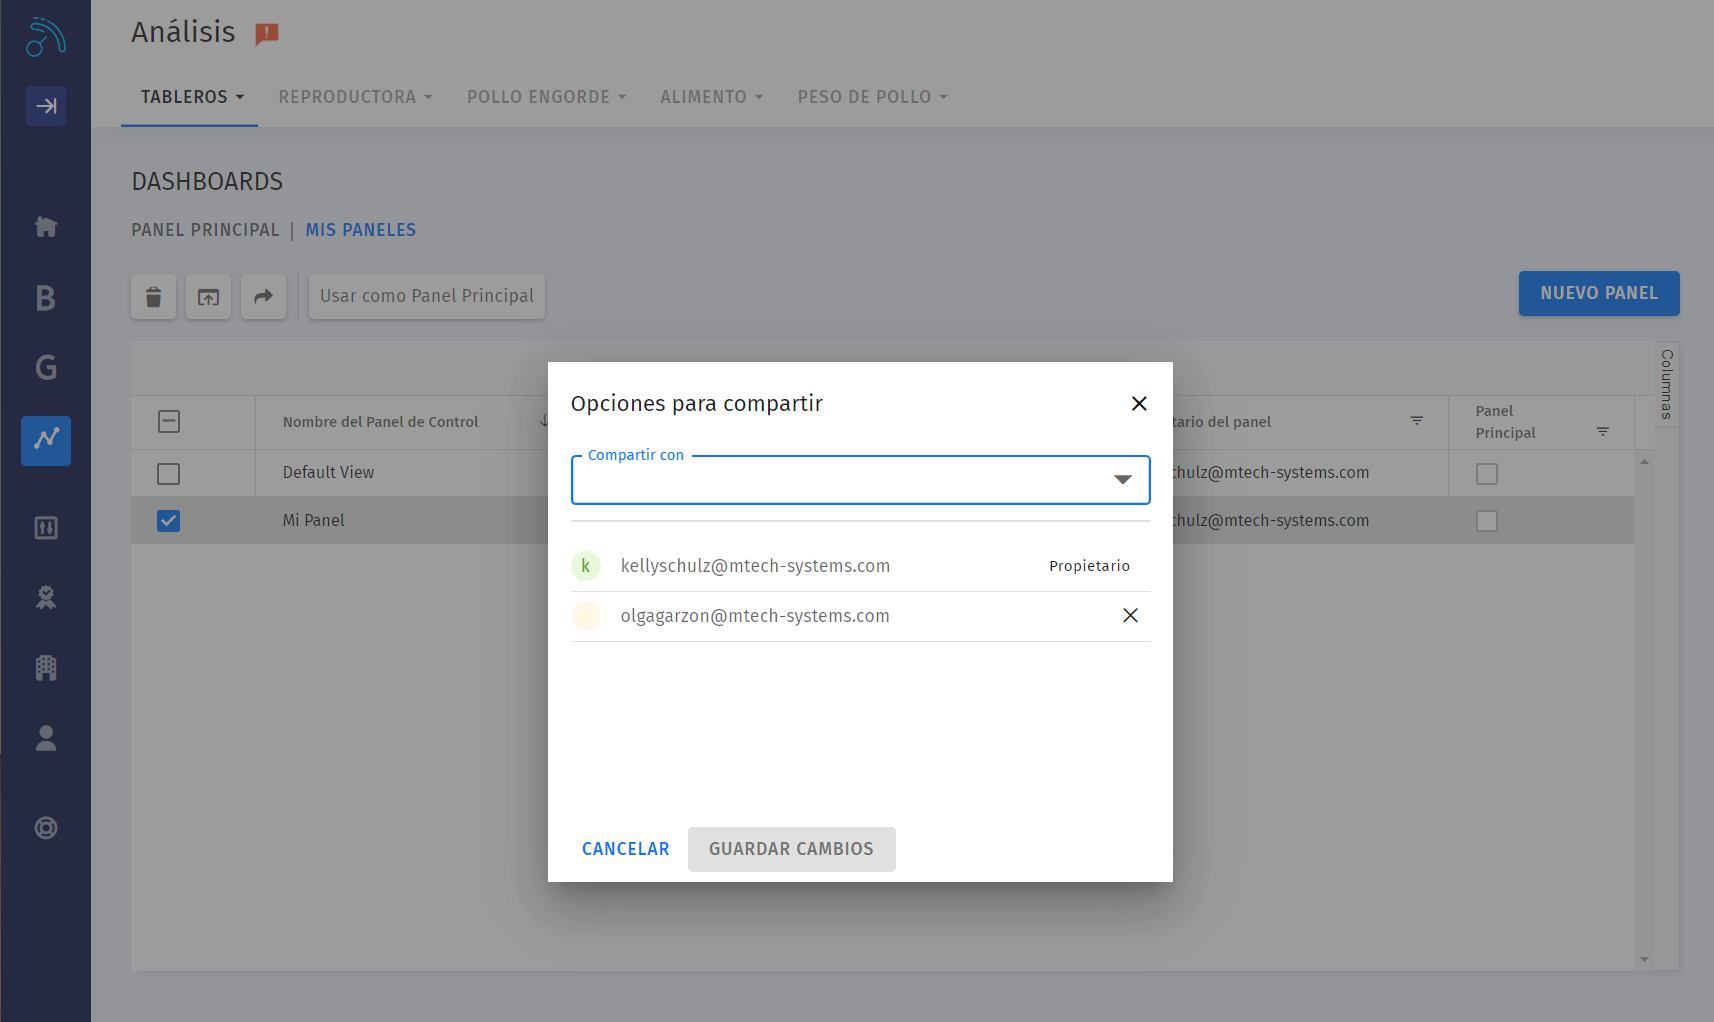Toggle Panel Principal checkbox for Default View

[x=1487, y=474]
